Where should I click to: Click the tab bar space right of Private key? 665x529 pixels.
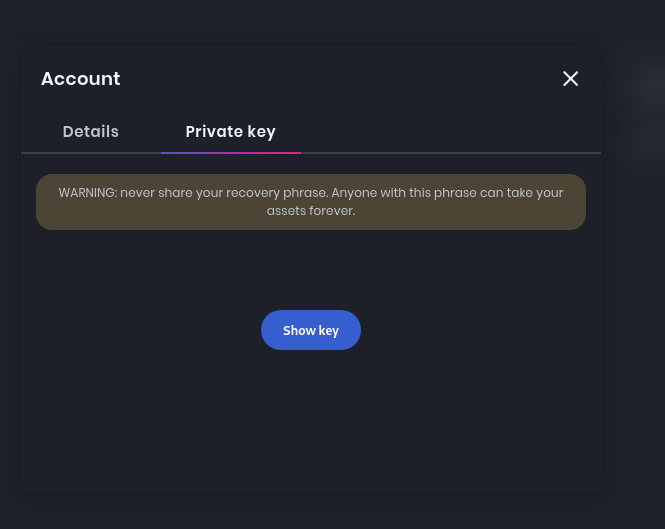click(450, 132)
